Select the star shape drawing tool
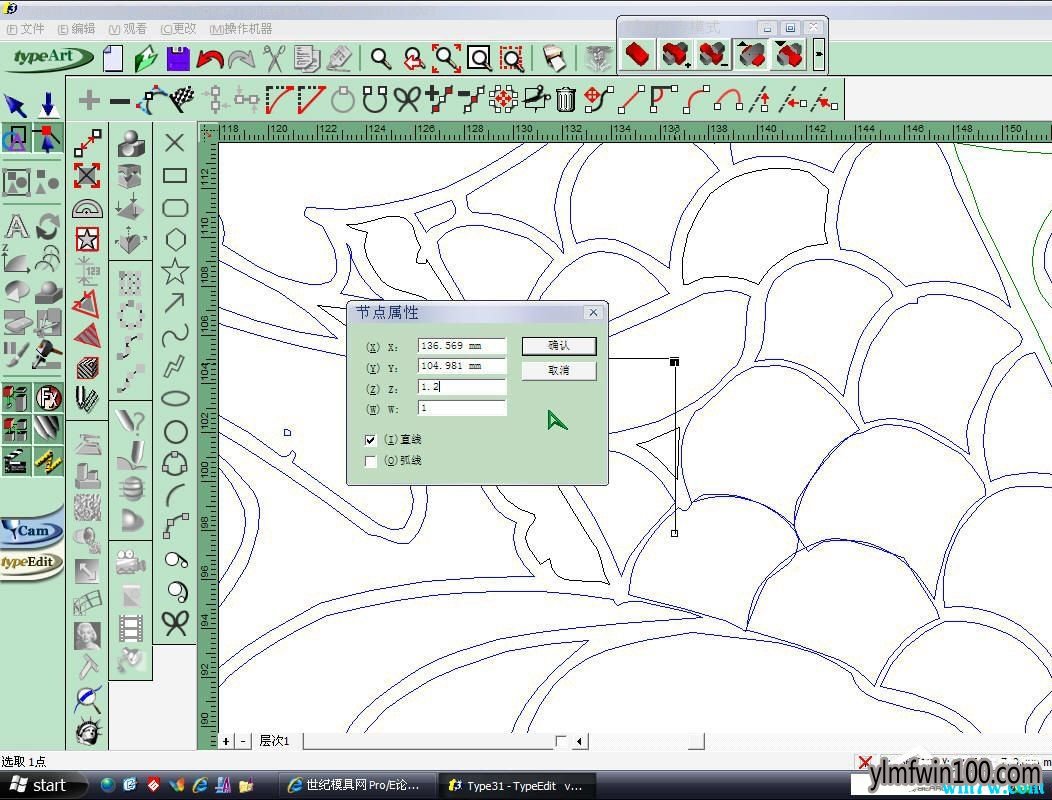 [x=175, y=271]
